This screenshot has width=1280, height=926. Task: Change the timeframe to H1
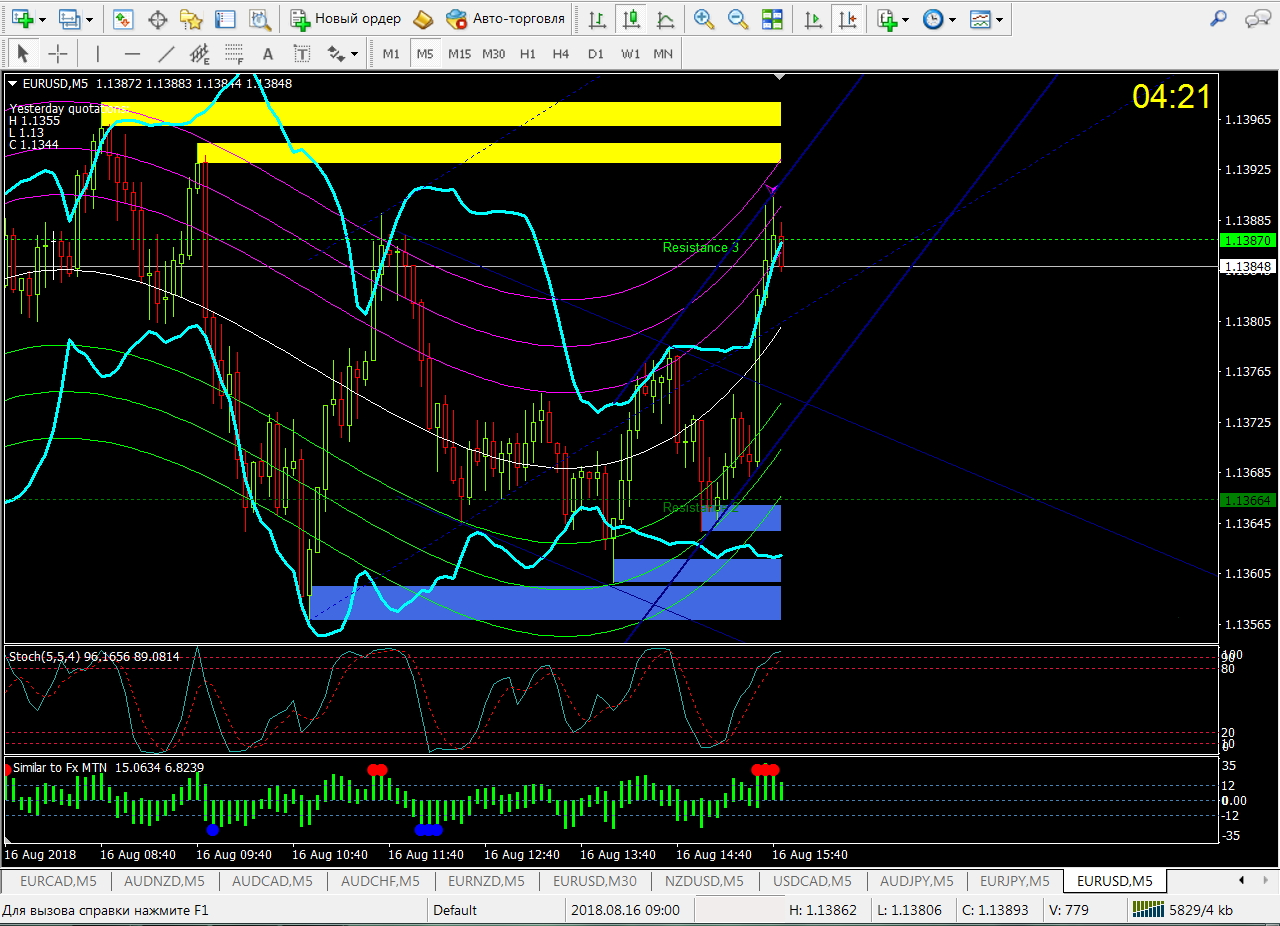pos(528,54)
